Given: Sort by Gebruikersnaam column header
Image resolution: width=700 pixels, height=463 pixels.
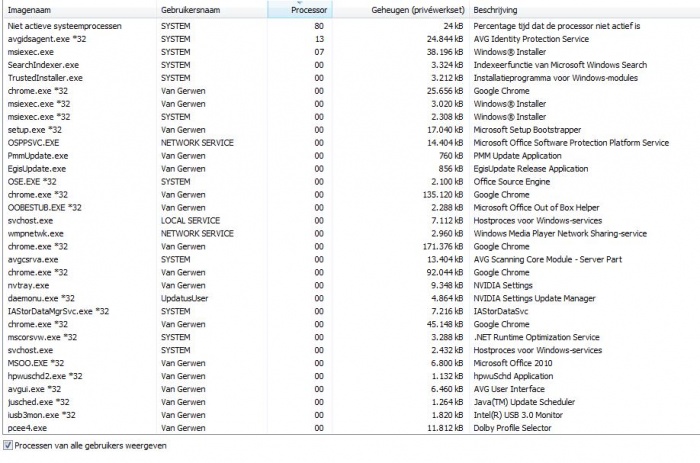Looking at the screenshot, I should tap(212, 10).
